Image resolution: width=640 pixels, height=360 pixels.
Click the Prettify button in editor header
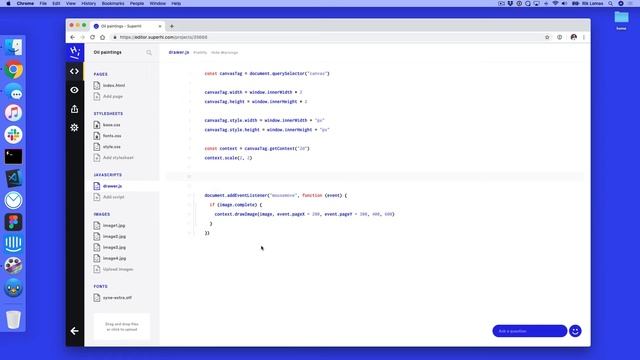pyautogui.click(x=200, y=53)
